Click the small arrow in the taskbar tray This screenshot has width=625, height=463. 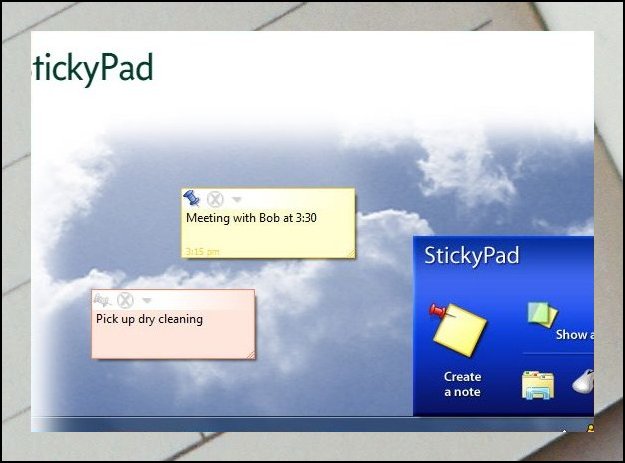pyautogui.click(x=564, y=430)
